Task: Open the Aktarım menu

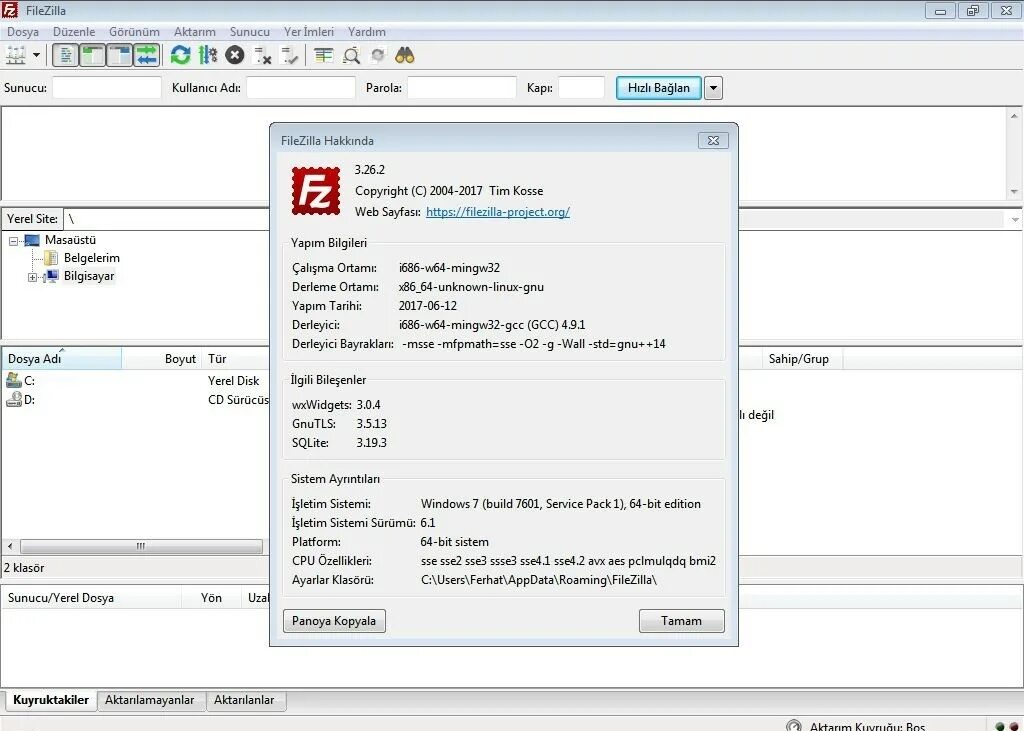Action: point(195,31)
